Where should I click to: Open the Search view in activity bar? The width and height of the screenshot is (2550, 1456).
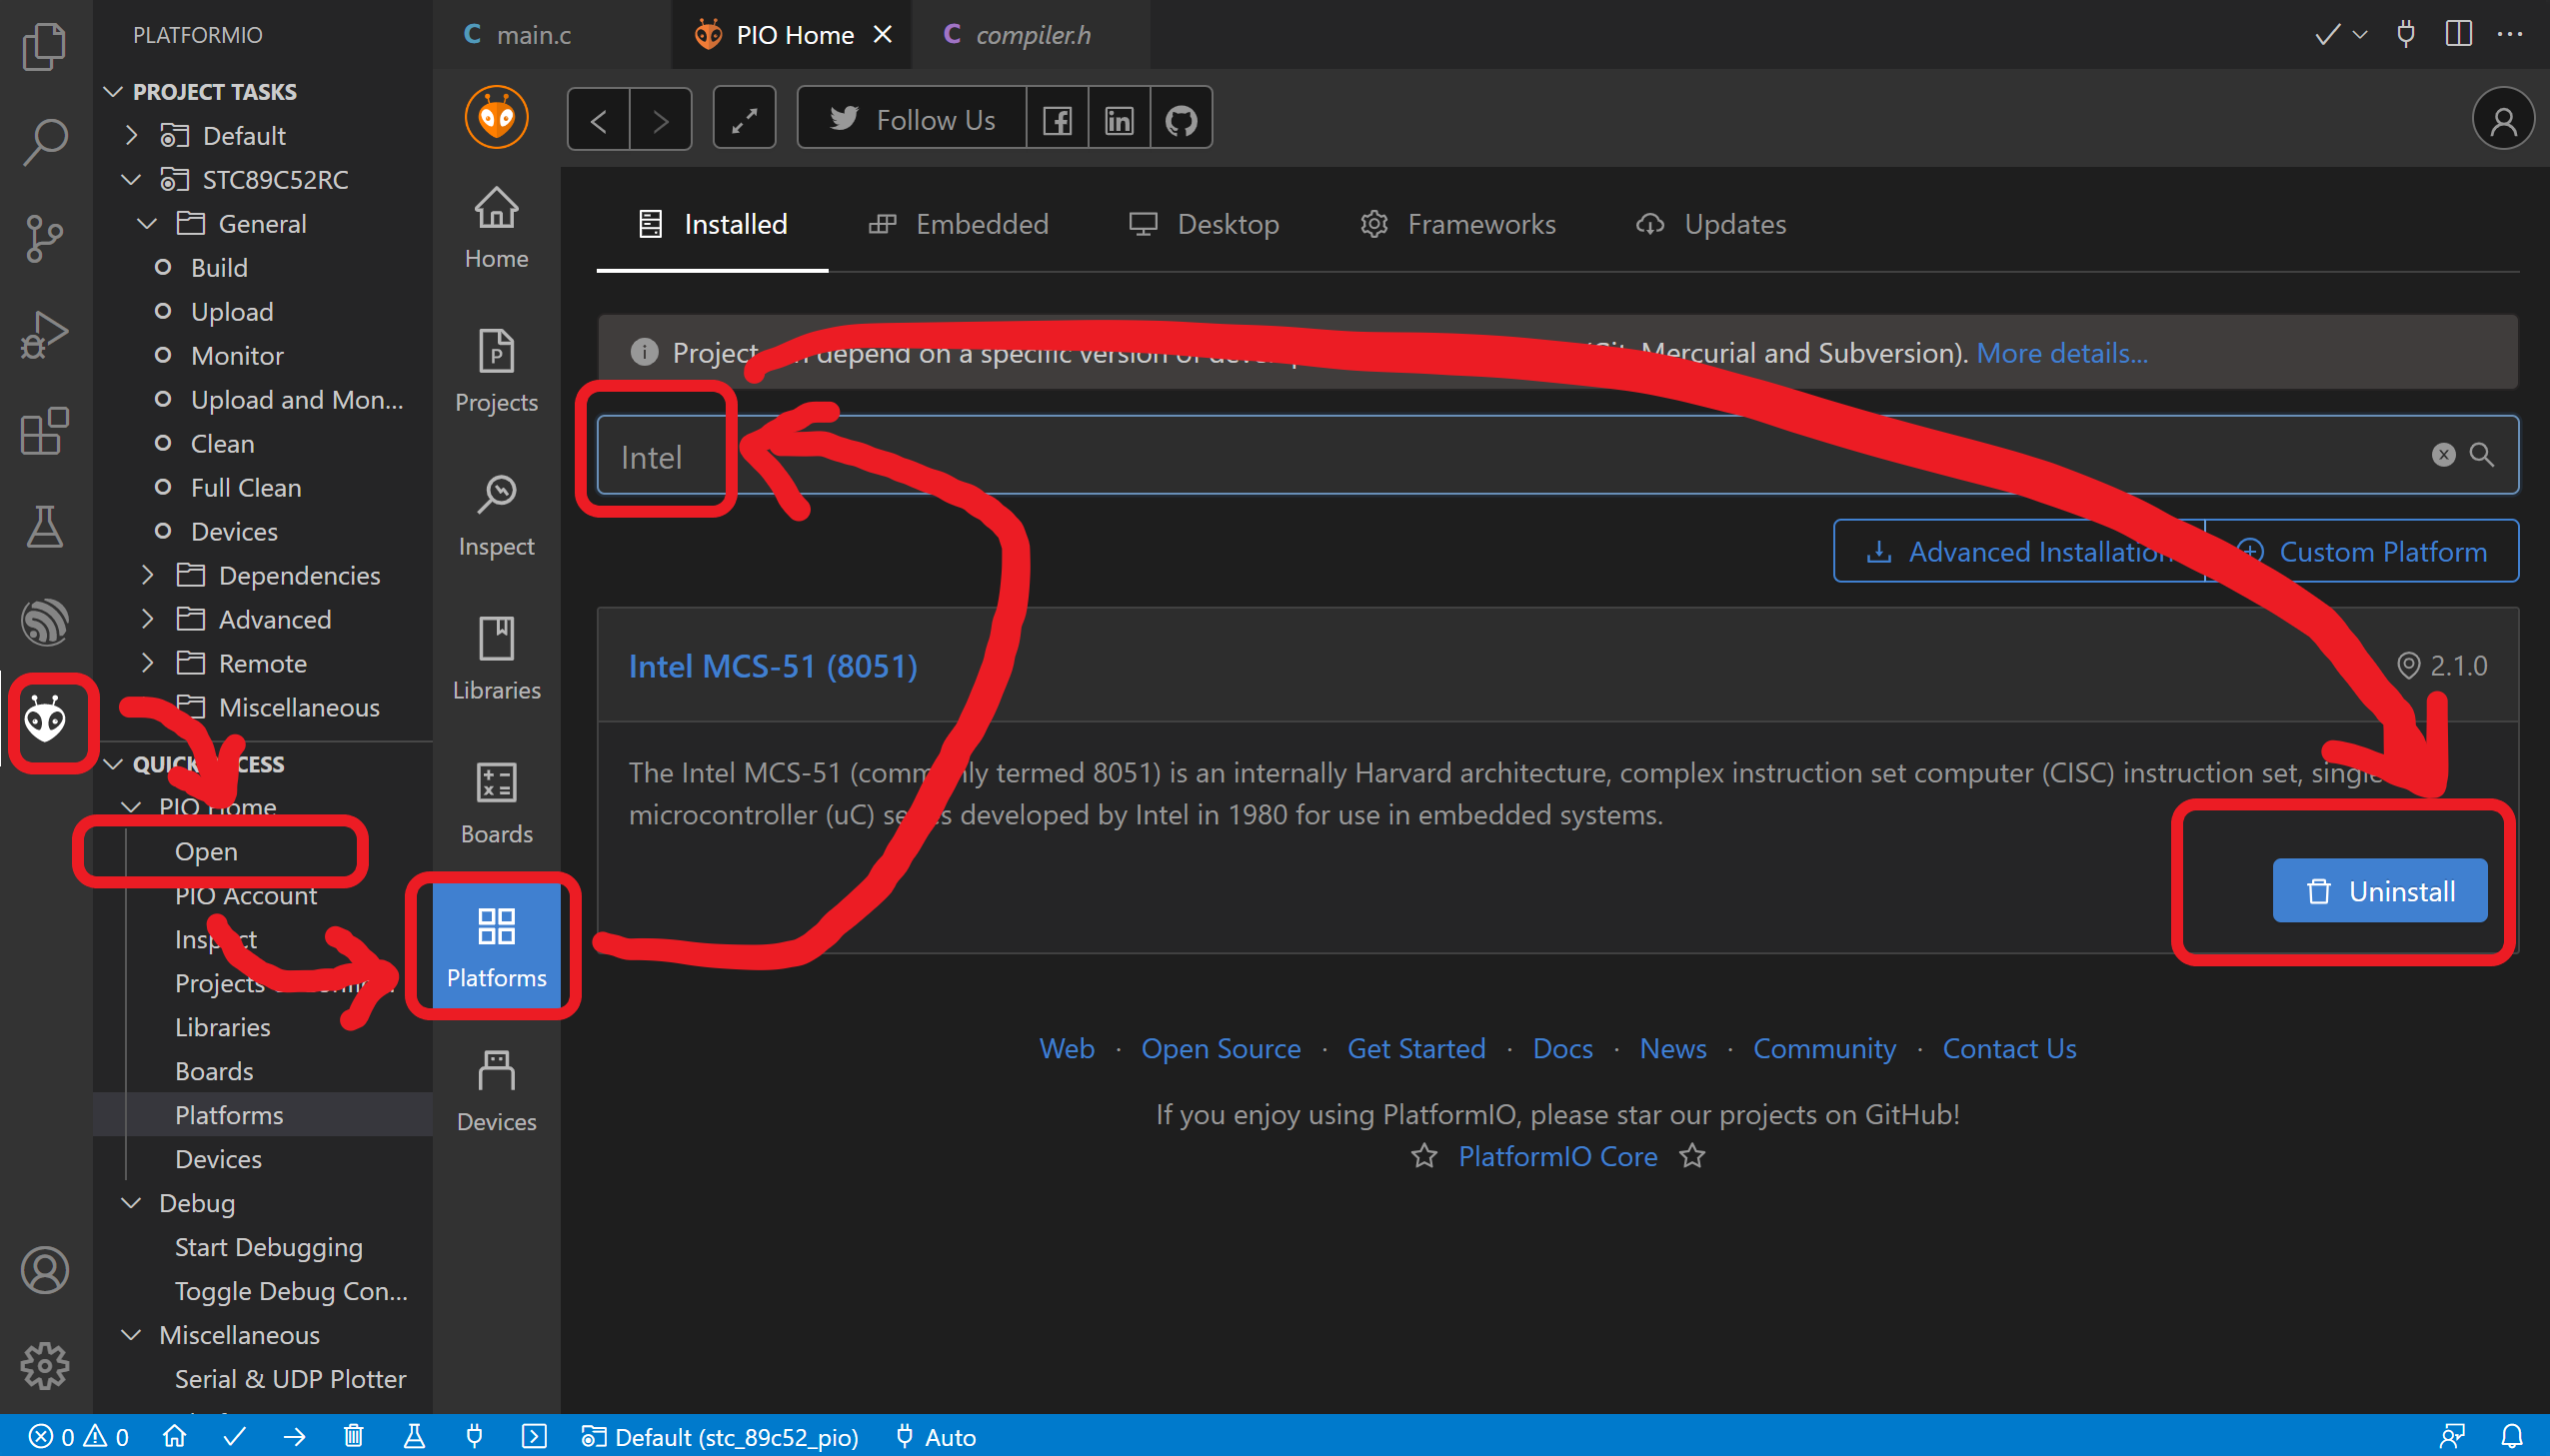tap(45, 143)
